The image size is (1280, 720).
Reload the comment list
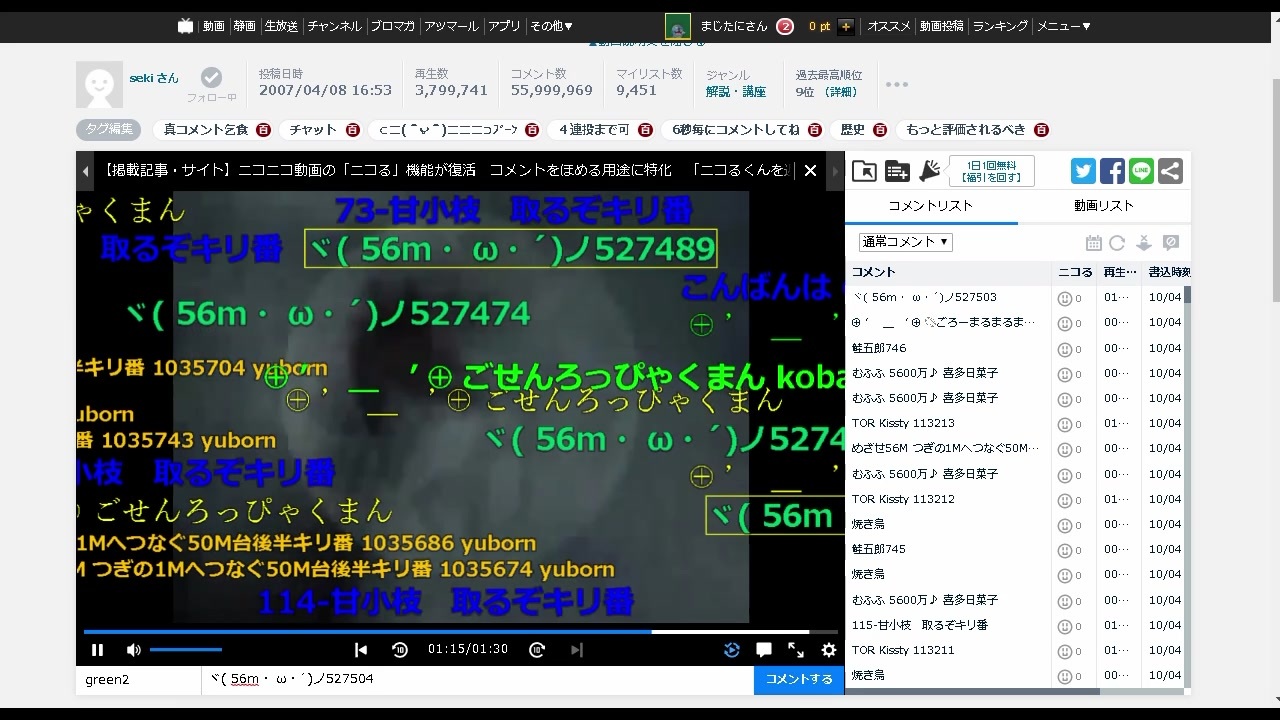1117,243
